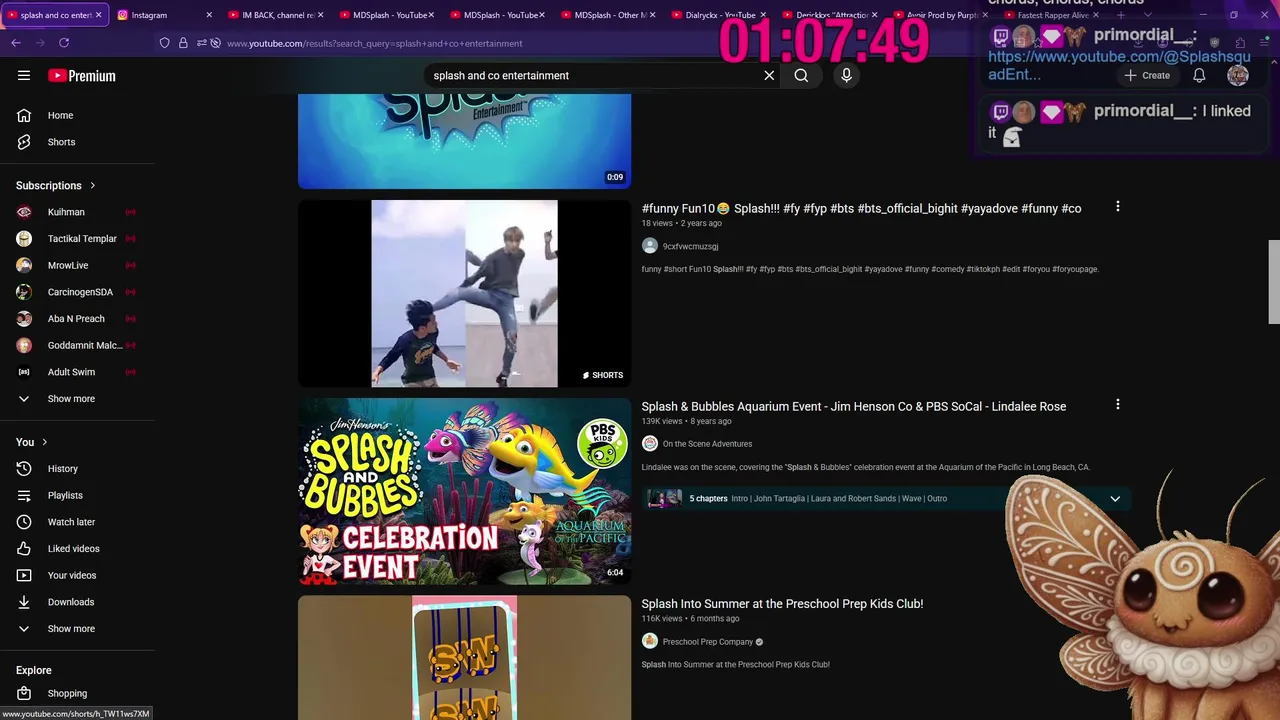1280x720 pixels.
Task: Open CarcinogenSDA subscription channel
Action: tap(78, 292)
